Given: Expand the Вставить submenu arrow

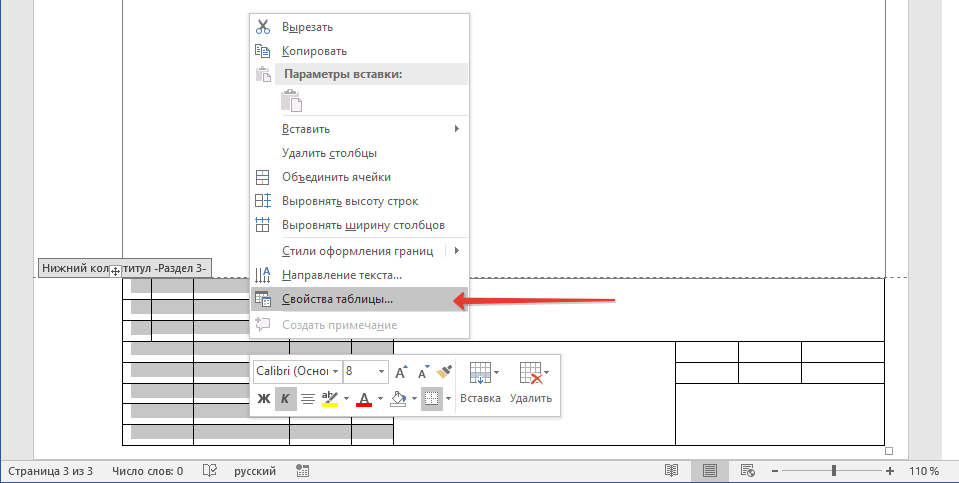Looking at the screenshot, I should [456, 128].
